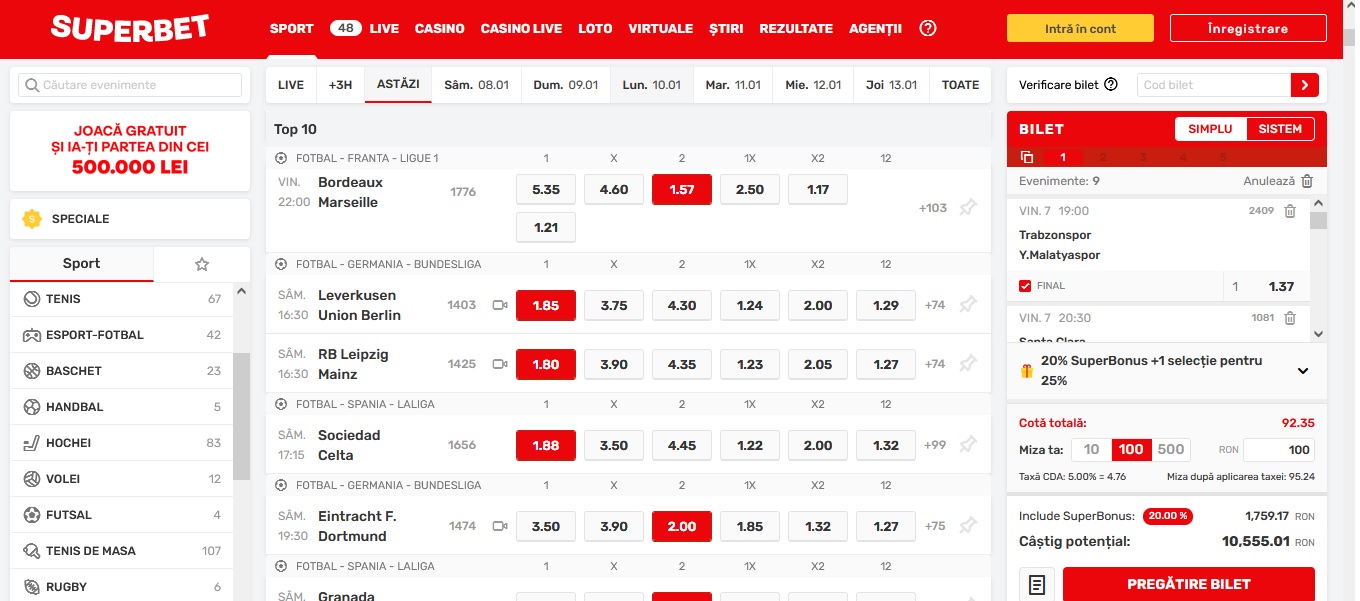The height and width of the screenshot is (601, 1360).
Task: Pin the Bordeaux Marseille match
Action: coord(967,208)
